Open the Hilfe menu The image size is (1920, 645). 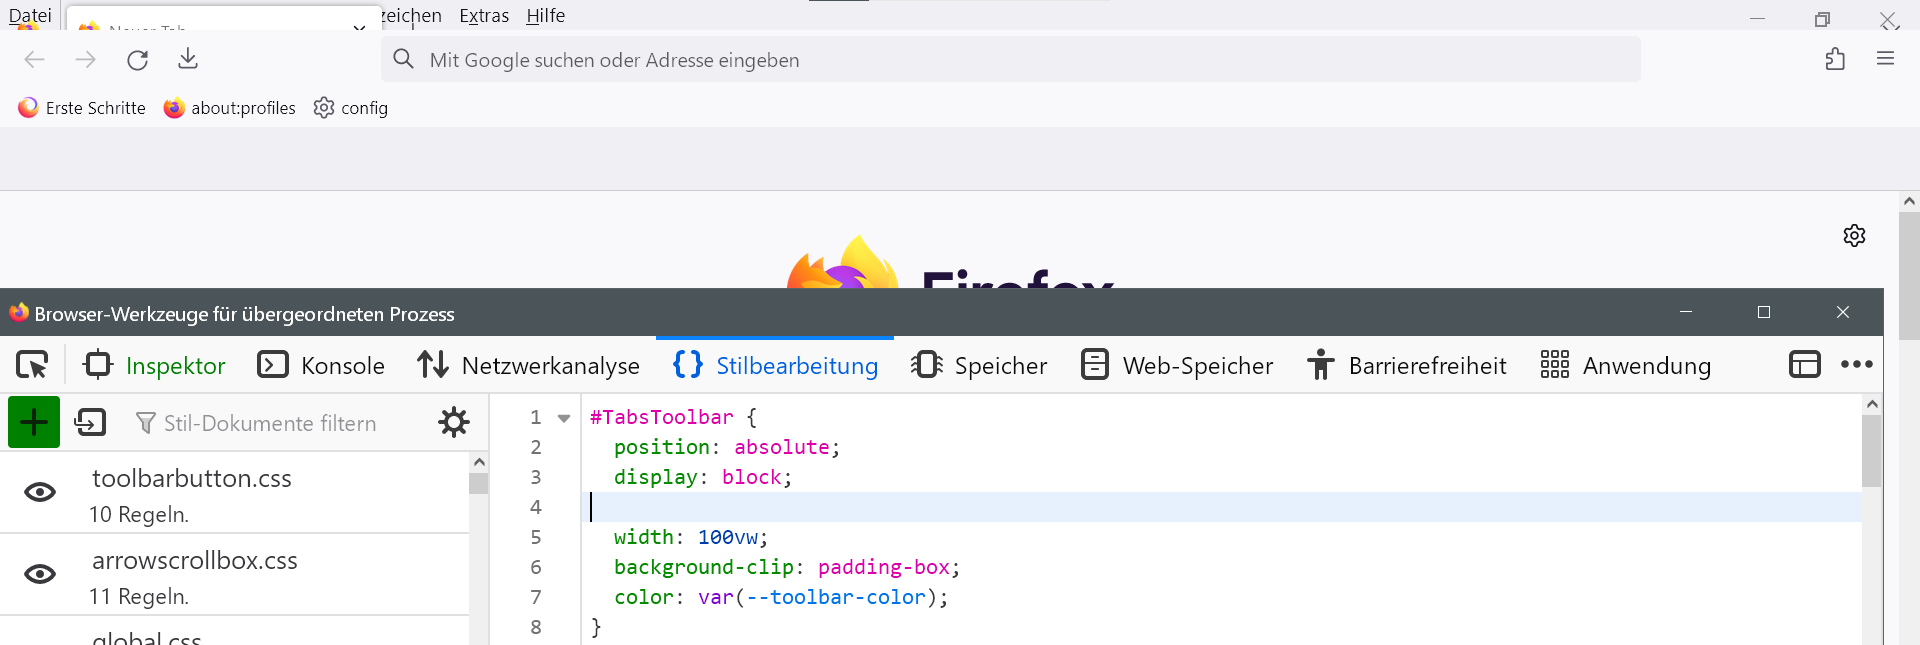coord(546,15)
